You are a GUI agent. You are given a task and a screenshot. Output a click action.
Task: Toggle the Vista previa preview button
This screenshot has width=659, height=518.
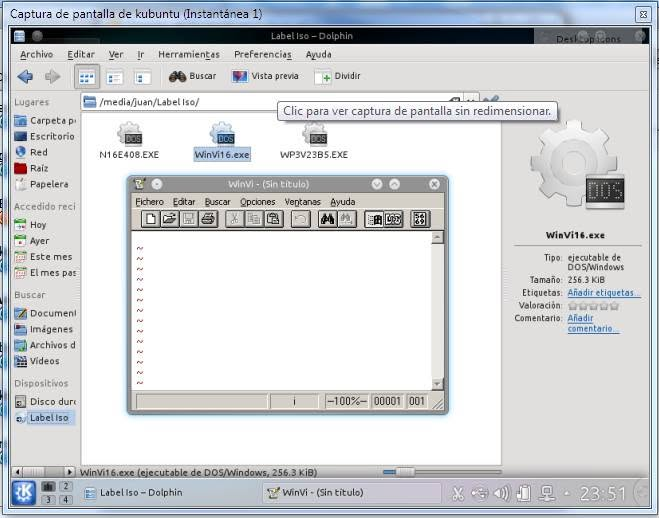pyautogui.click(x=265, y=76)
